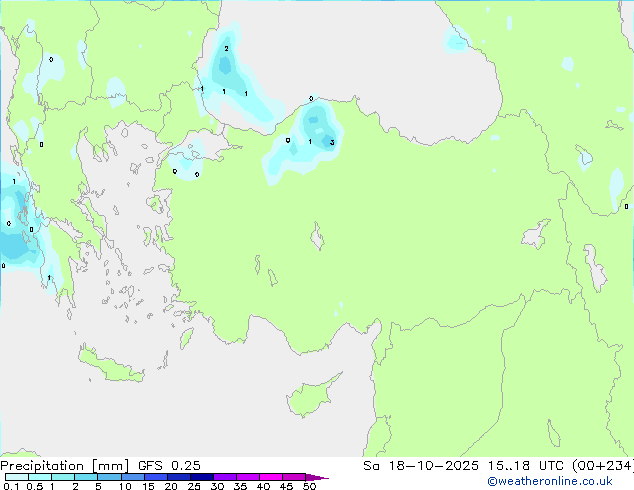This screenshot has width=634, height=490.
Task: Click the '15..18 UTC' time range text
Action: click(526, 466)
